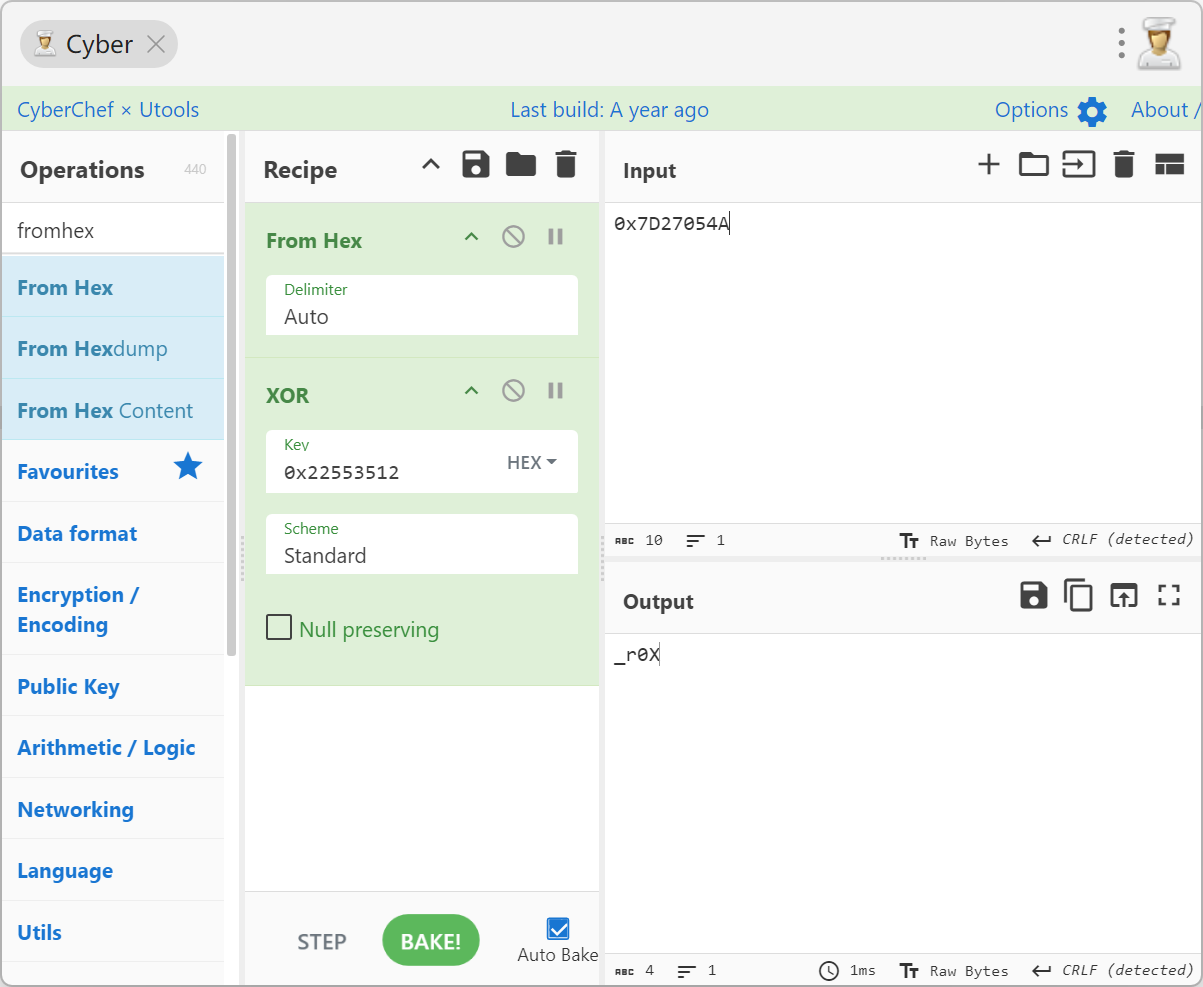Viewport: 1203px width, 987px height.
Task: Open file as input icon
Action: pos(1033,165)
